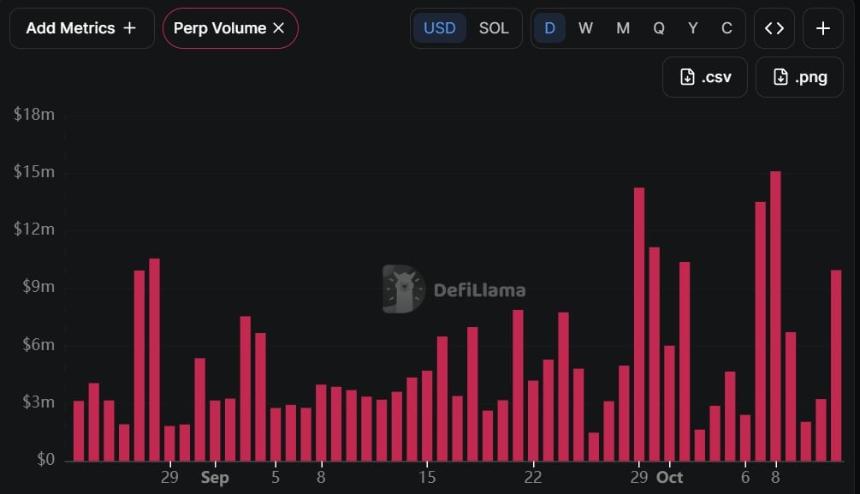This screenshot has height=494, width=860.
Task: Download chart data as .csv
Action: (705, 77)
